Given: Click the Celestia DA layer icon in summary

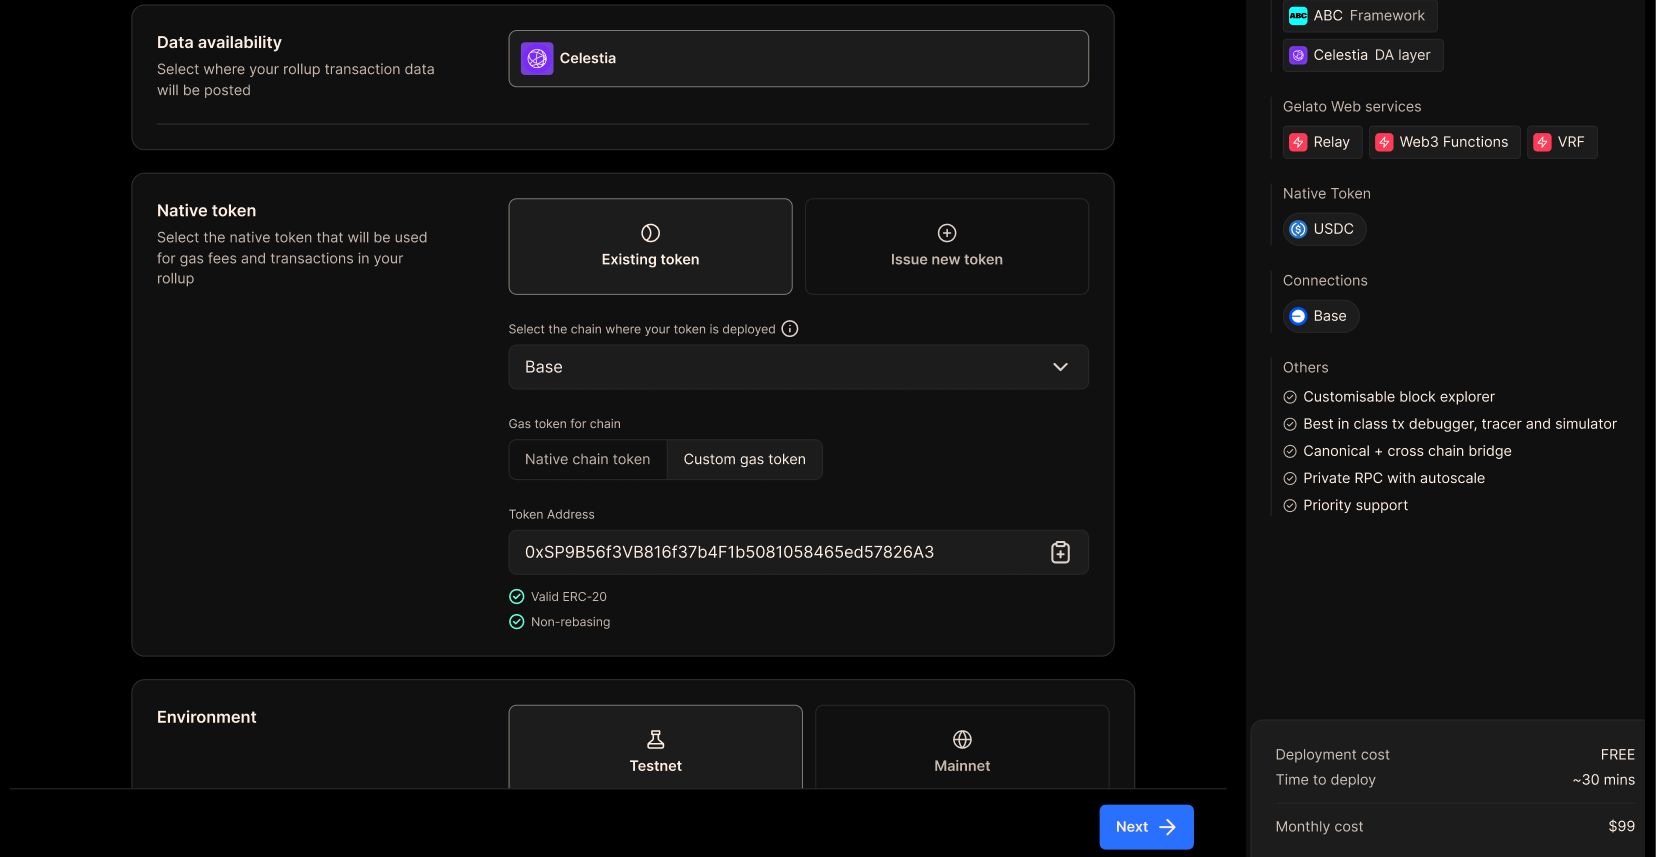Looking at the screenshot, I should (x=1298, y=55).
